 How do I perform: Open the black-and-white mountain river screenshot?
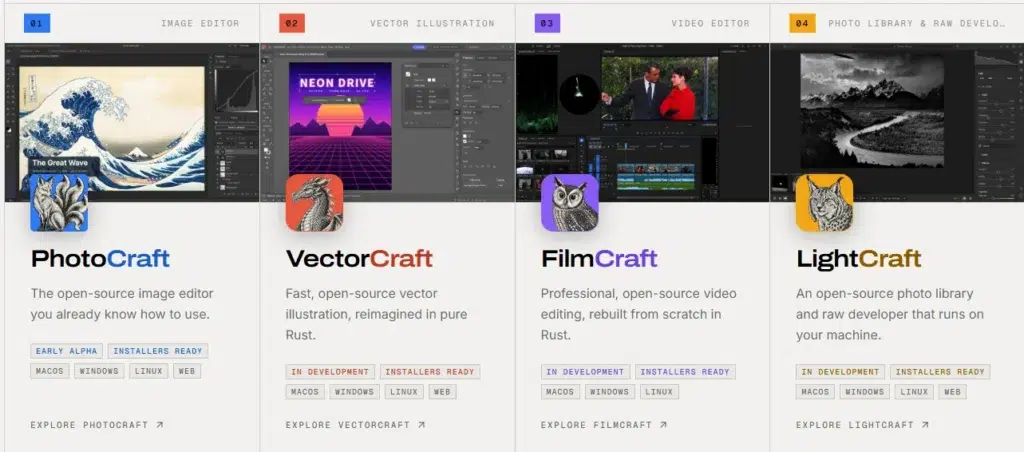897,122
